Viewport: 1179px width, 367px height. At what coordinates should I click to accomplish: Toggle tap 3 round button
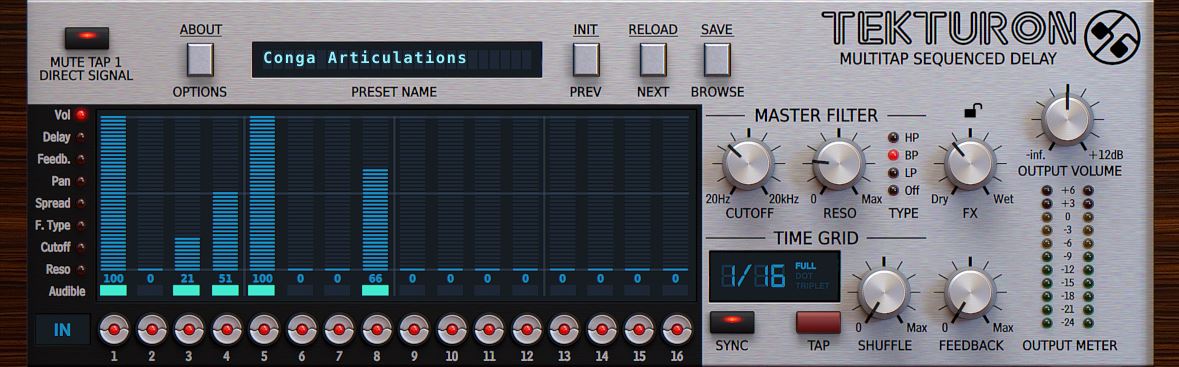pyautogui.click(x=189, y=329)
